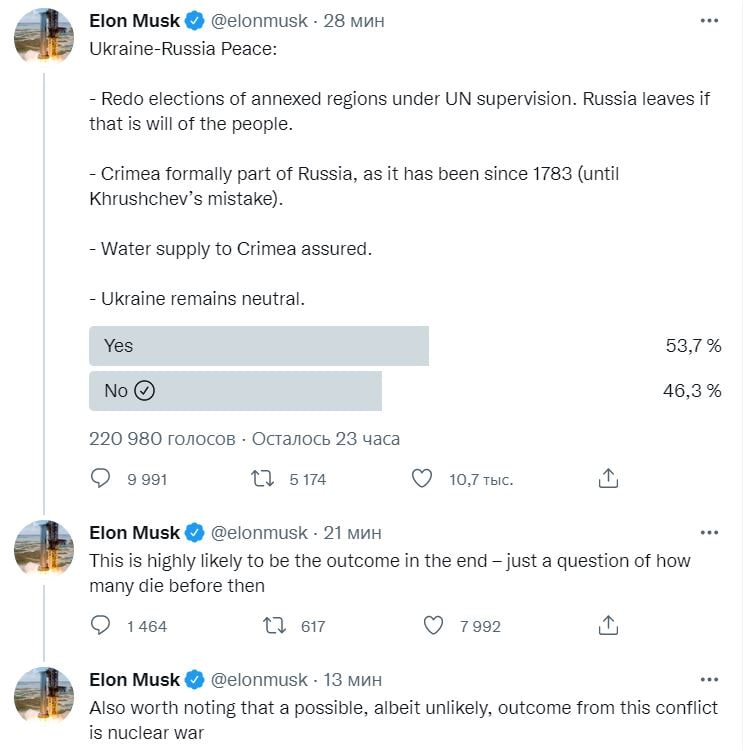Viewport: 745px width, 751px height.
Task: Like the Ukraine-Russia Peace poll tweet
Action: [423, 479]
